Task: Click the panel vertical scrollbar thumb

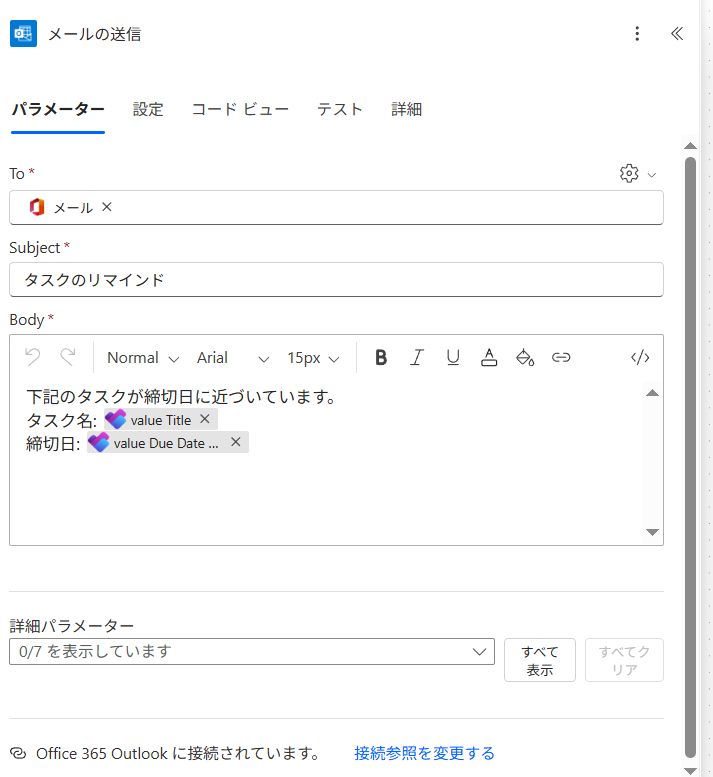Action: [690, 457]
